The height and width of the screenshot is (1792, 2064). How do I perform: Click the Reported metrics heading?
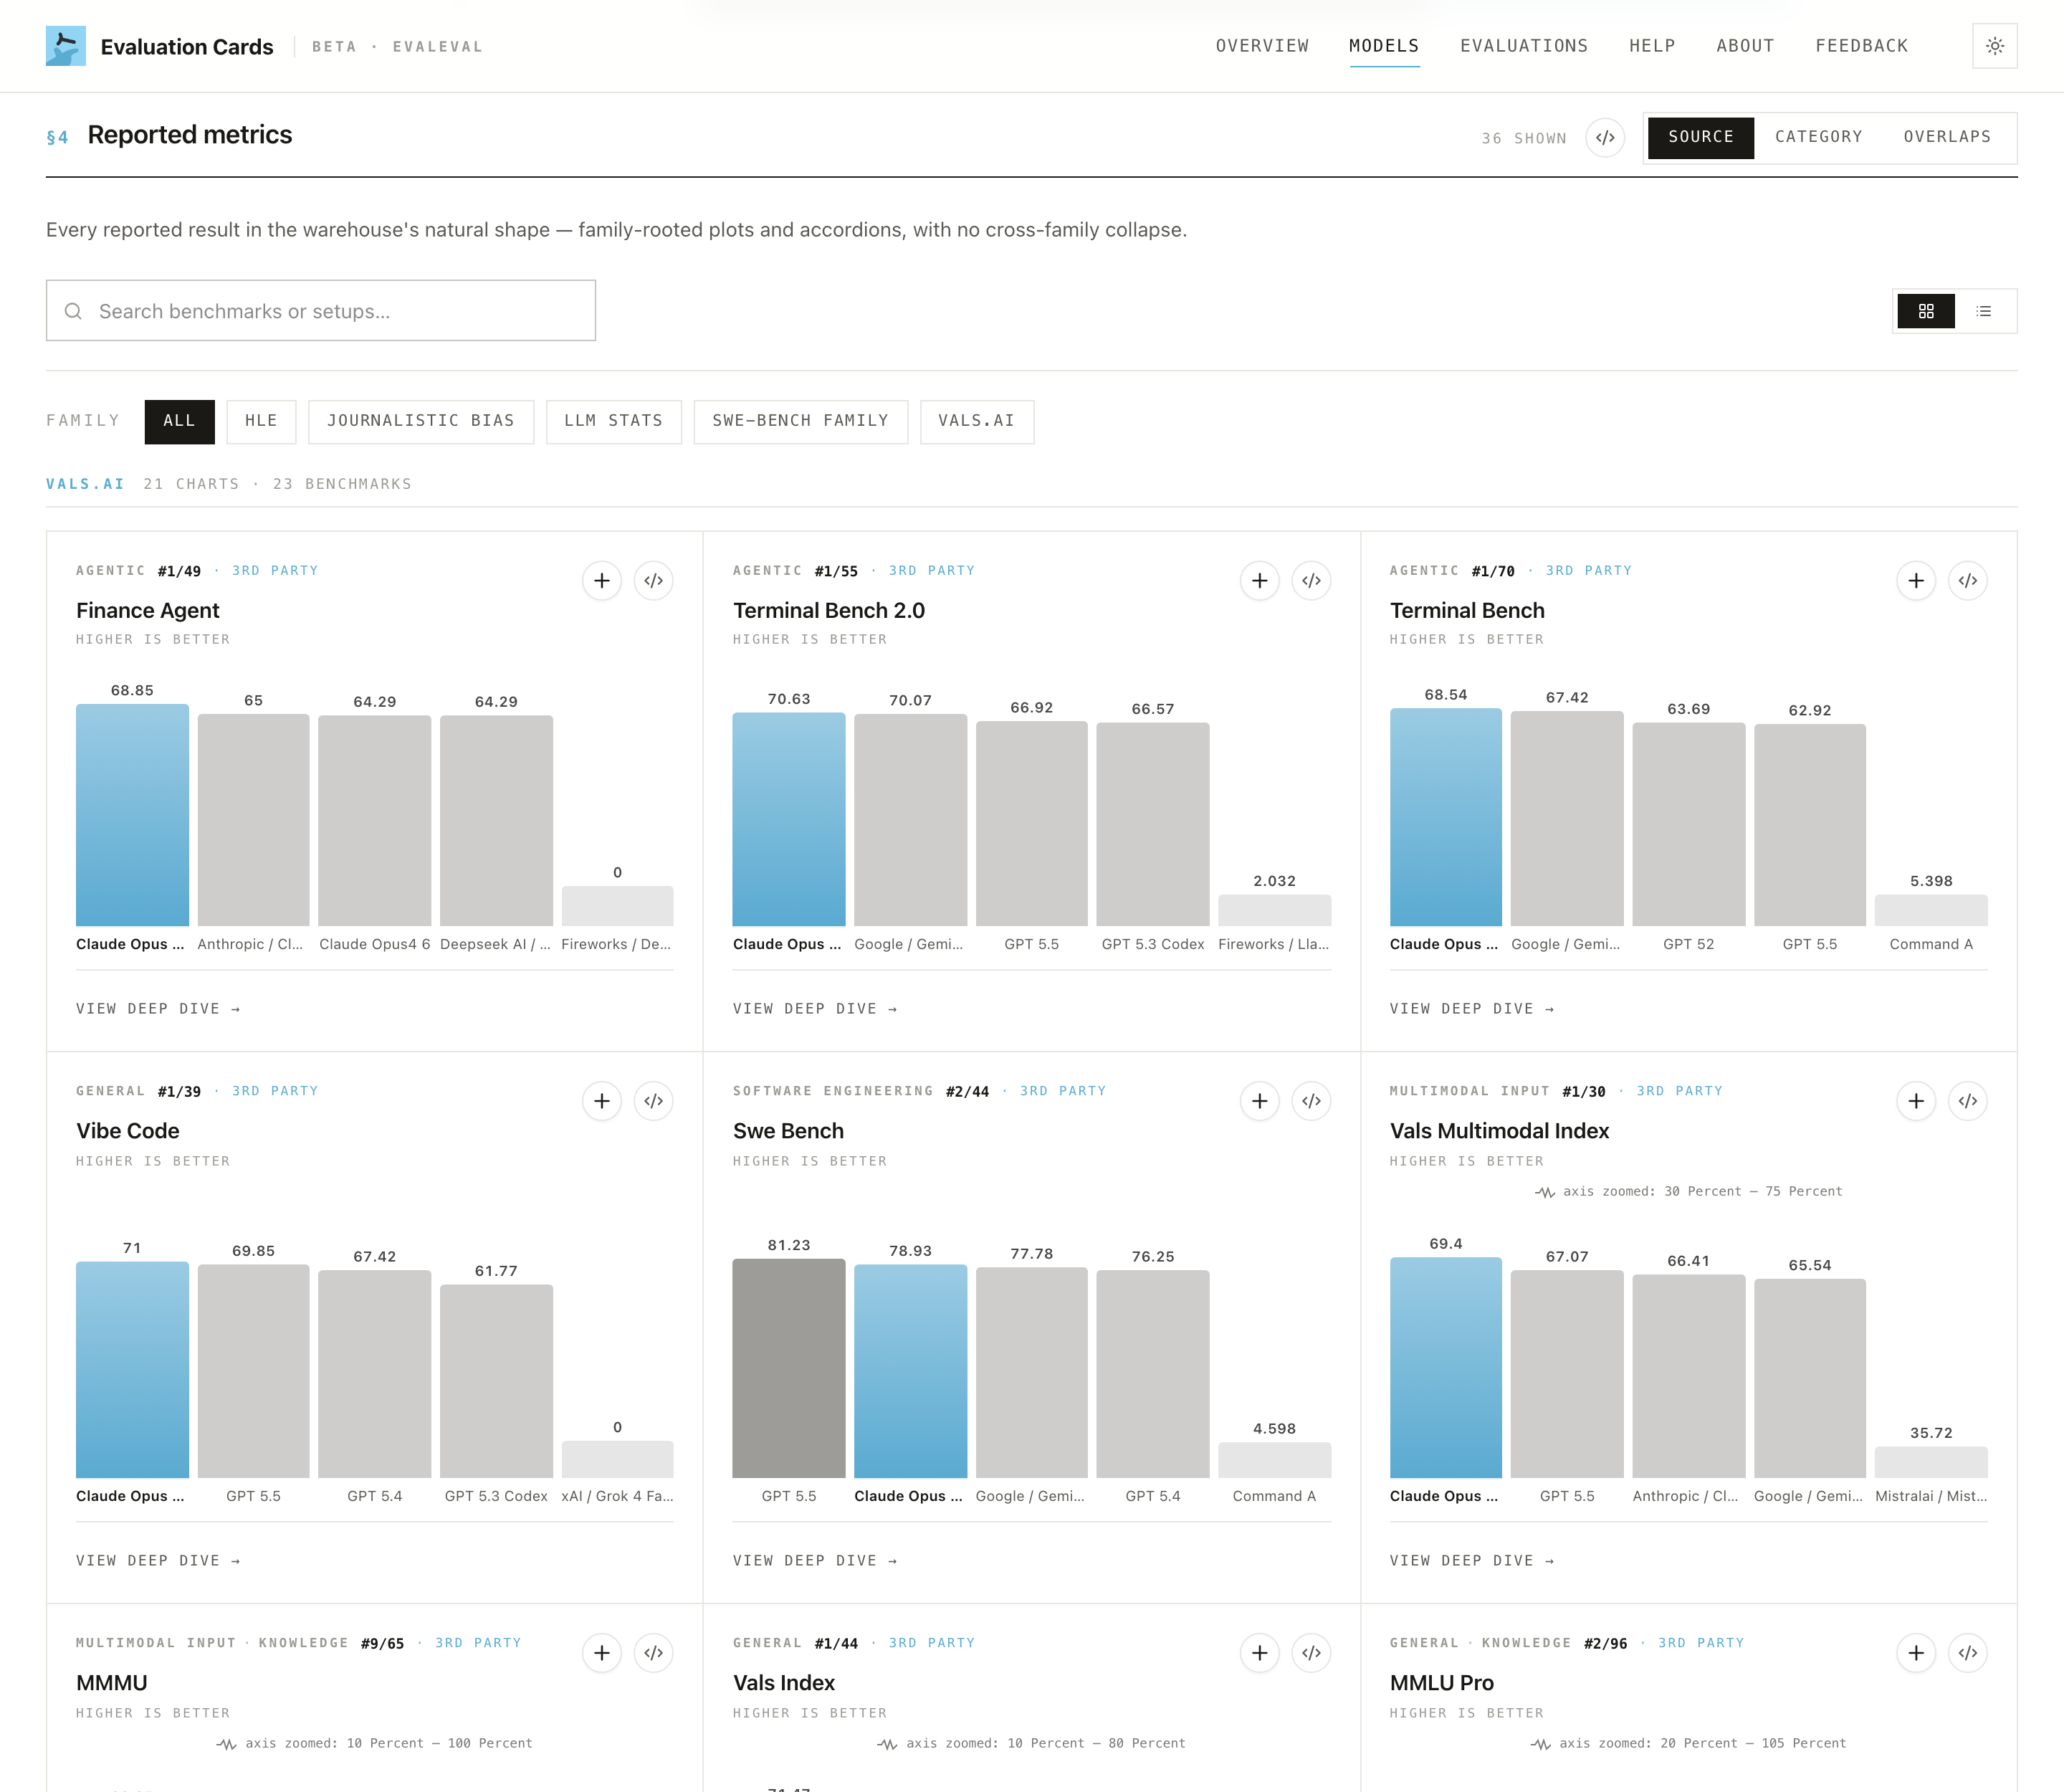[190, 135]
